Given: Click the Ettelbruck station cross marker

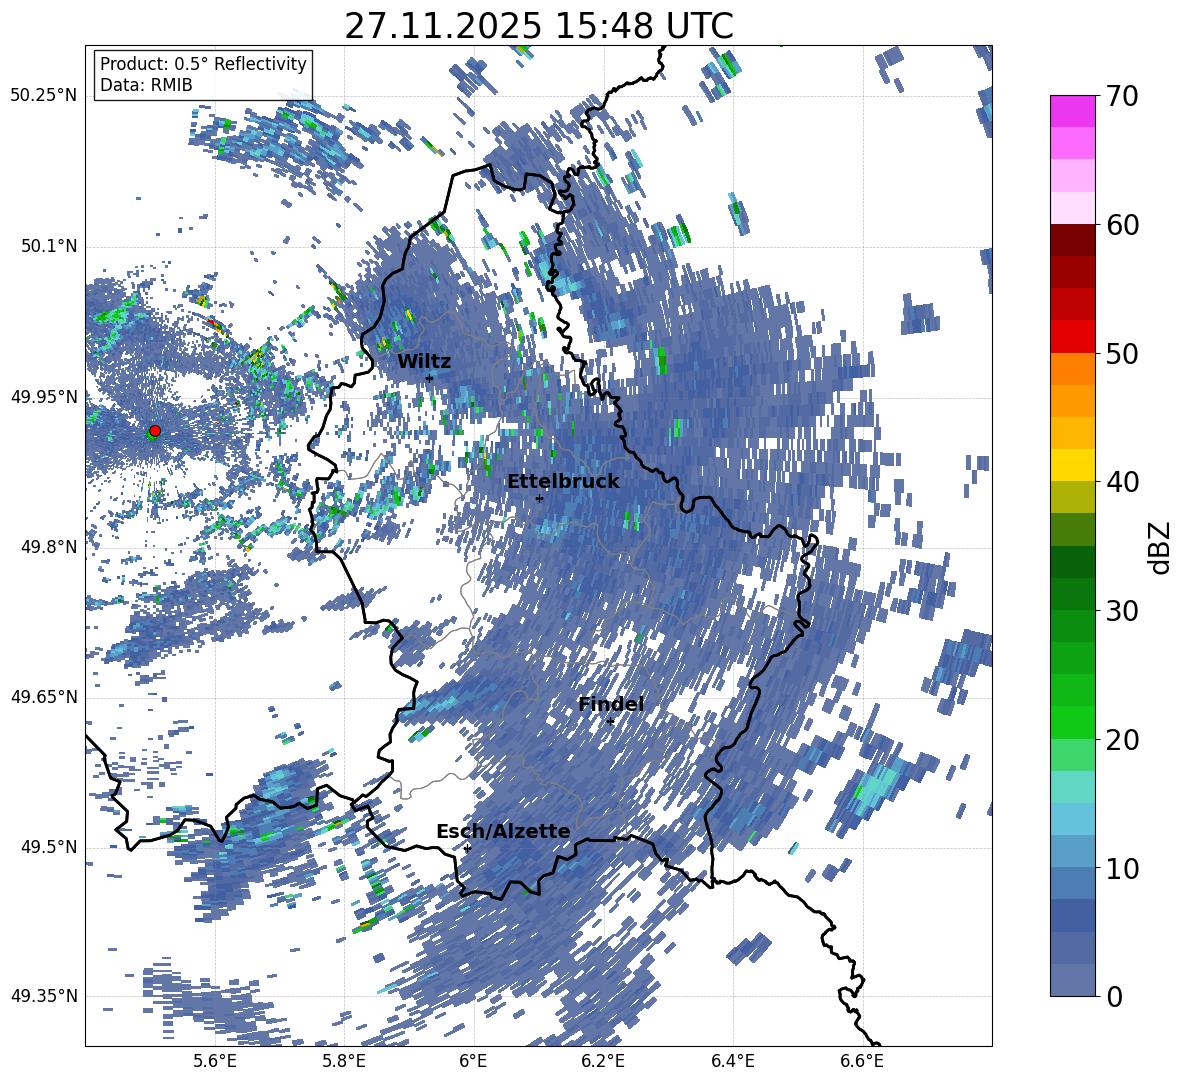Looking at the screenshot, I should [539, 498].
